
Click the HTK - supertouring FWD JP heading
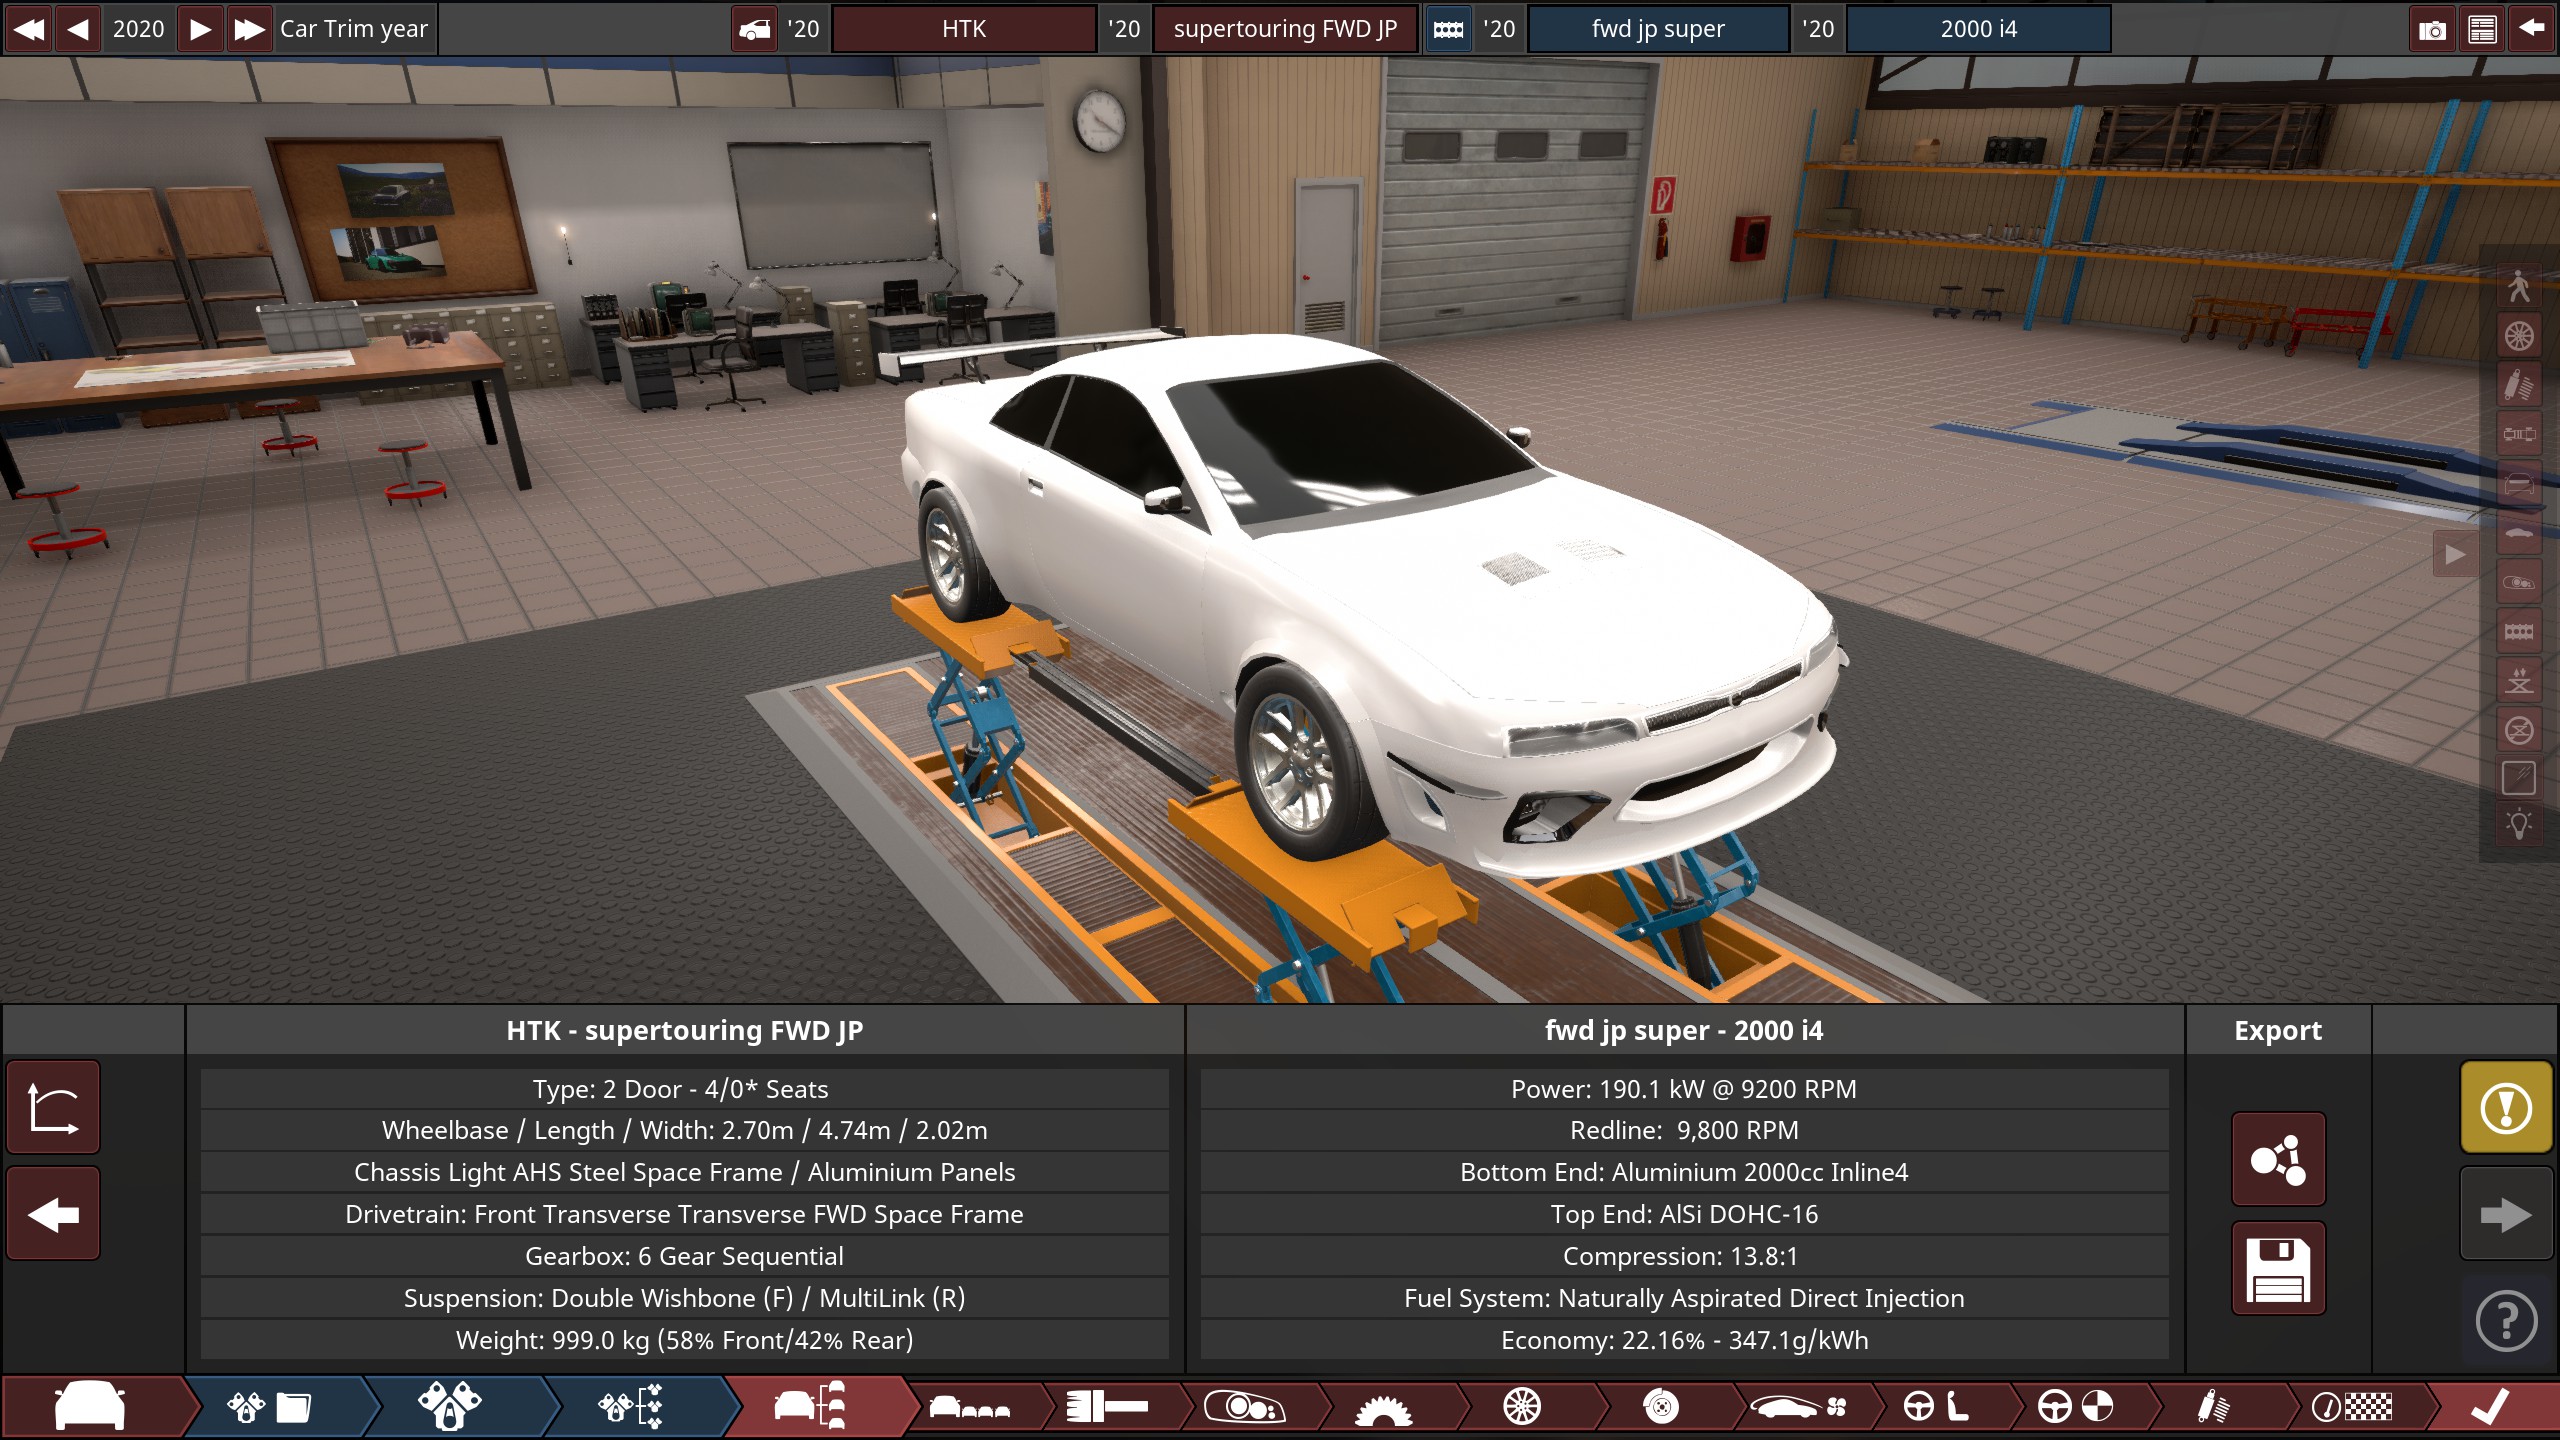click(x=685, y=1030)
